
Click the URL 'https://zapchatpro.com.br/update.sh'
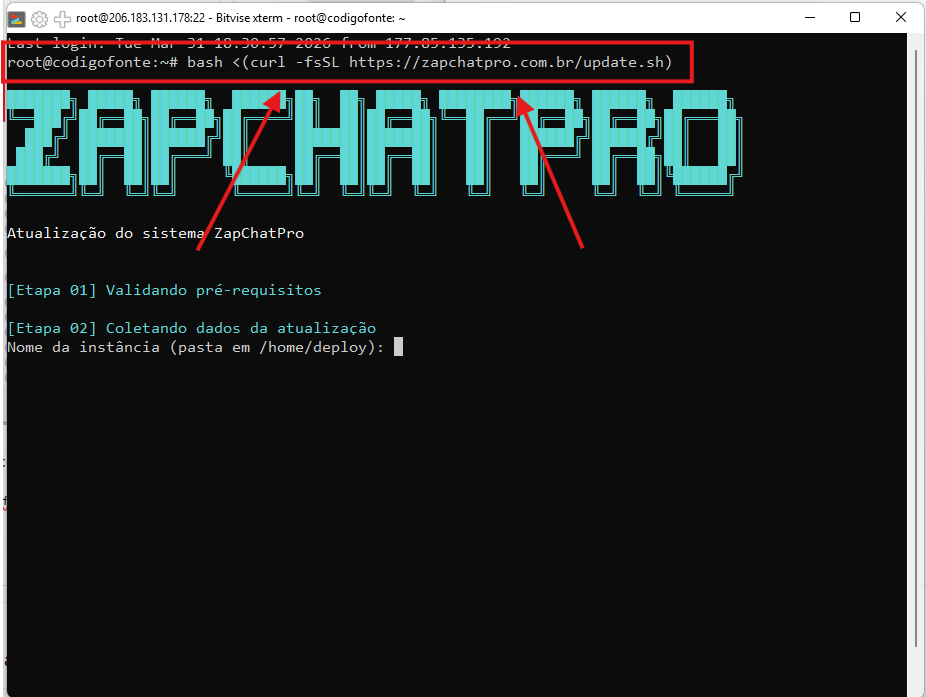(506, 62)
